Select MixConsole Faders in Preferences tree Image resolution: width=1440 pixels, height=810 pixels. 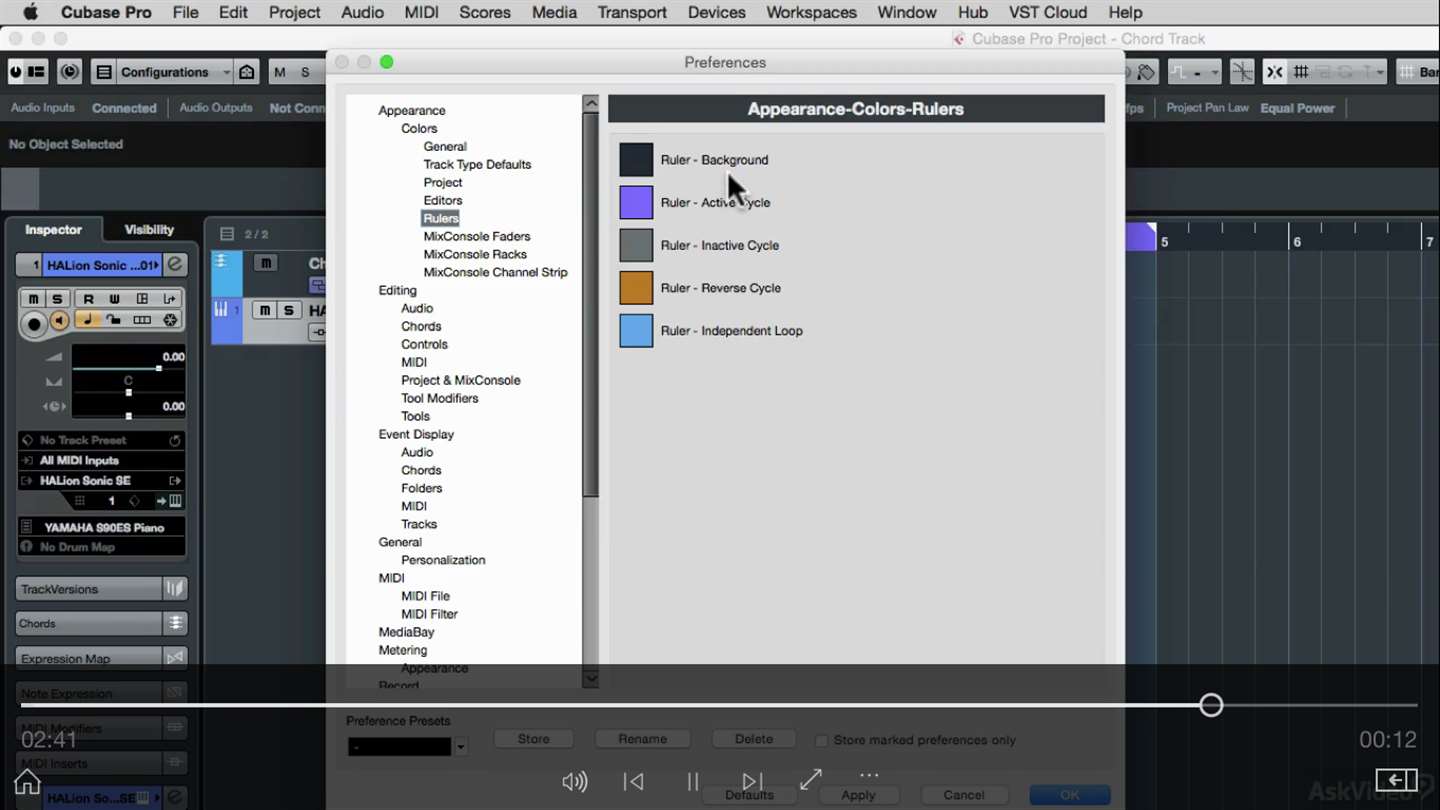tap(477, 236)
